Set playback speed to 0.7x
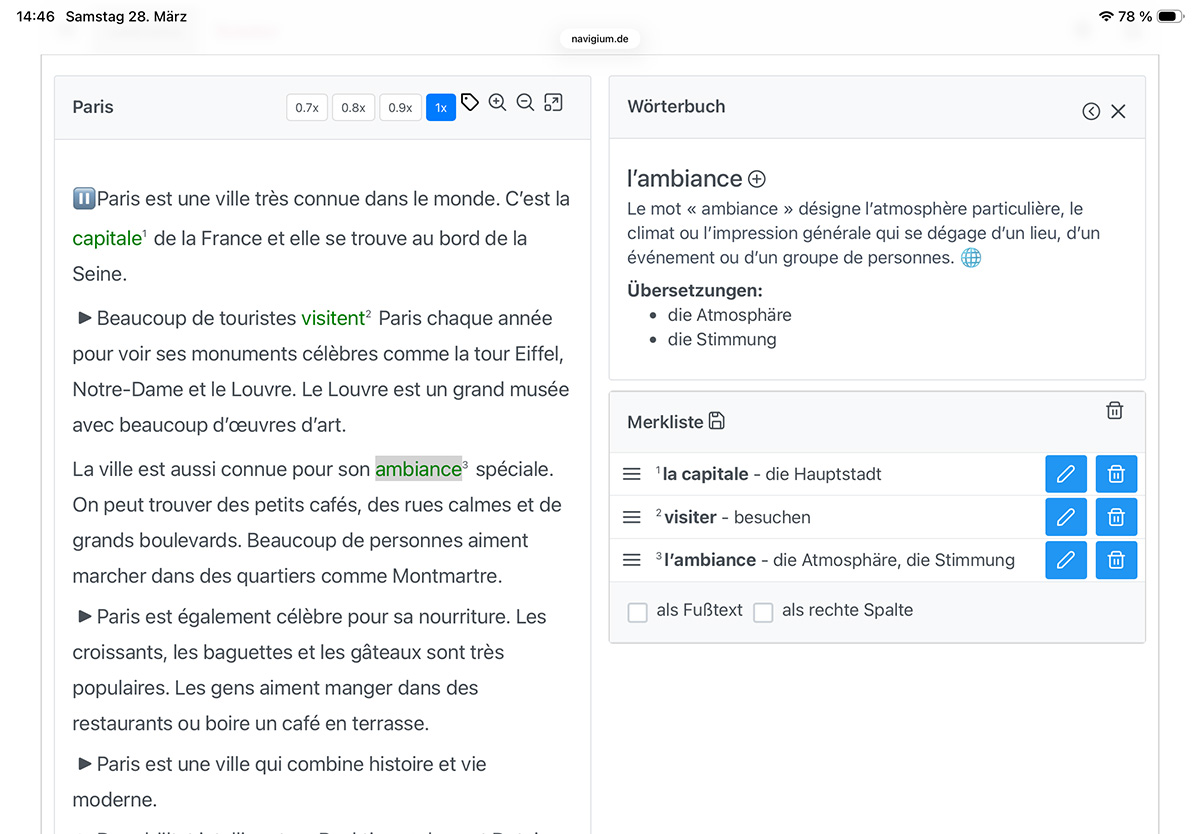The height and width of the screenshot is (834, 1200). point(307,107)
